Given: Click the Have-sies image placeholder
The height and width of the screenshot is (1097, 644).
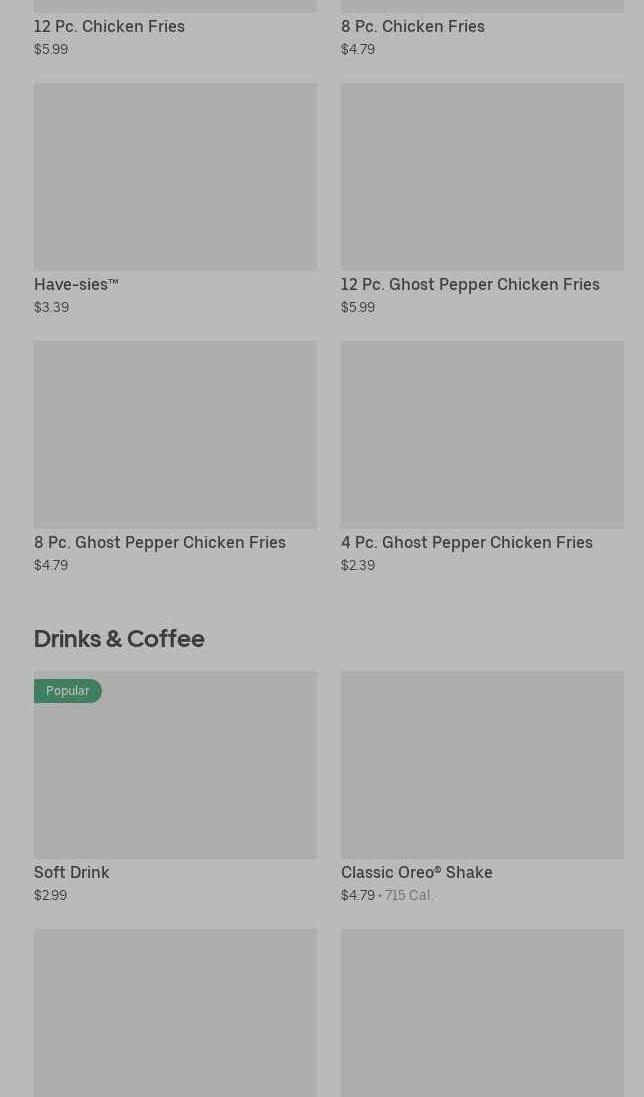Looking at the screenshot, I should point(175,177).
